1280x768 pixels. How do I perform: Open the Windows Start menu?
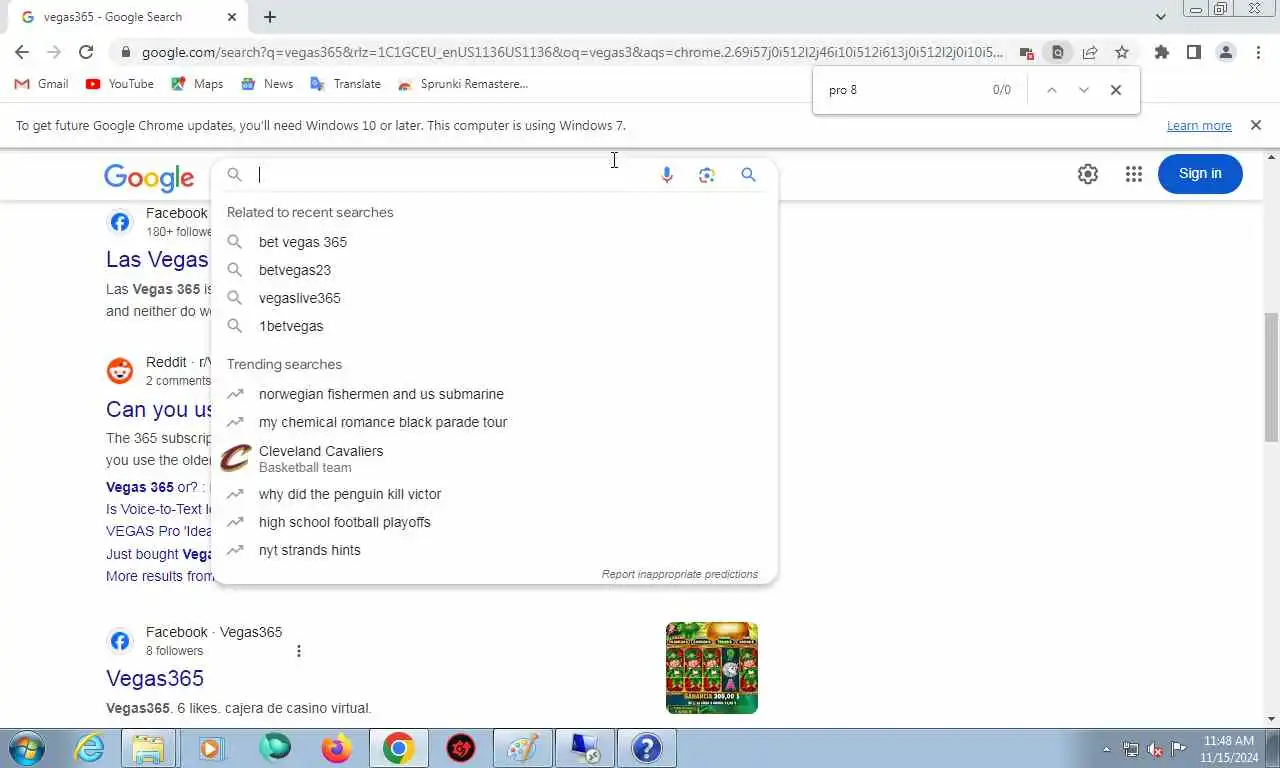26,748
